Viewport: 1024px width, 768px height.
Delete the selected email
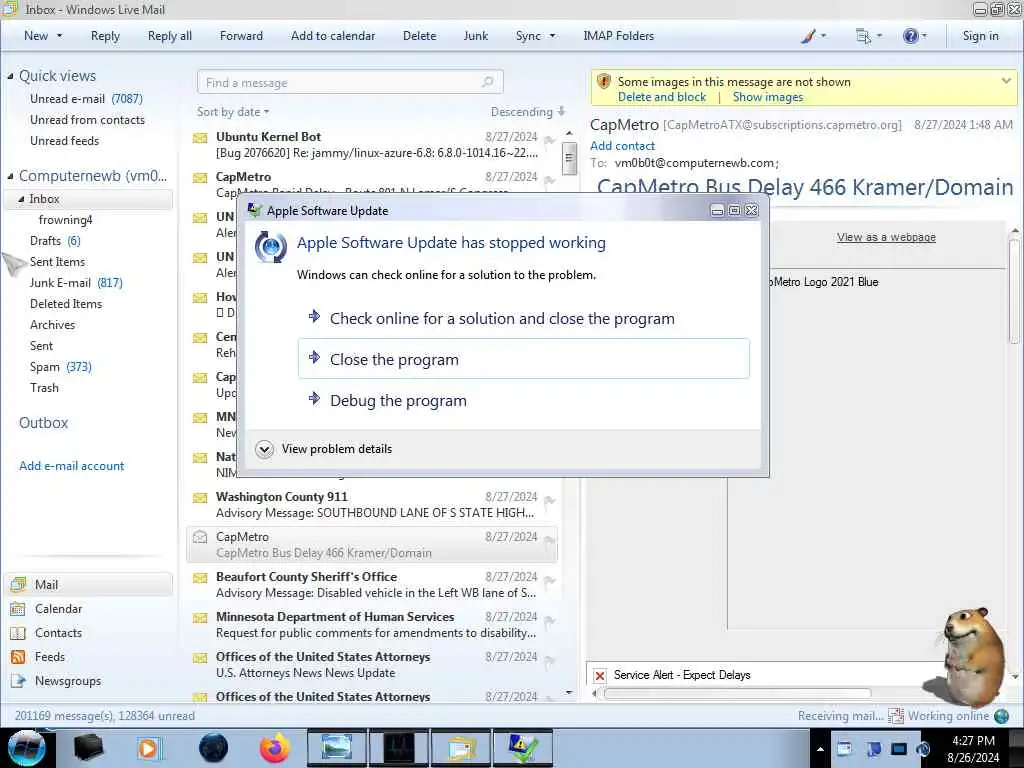click(419, 36)
